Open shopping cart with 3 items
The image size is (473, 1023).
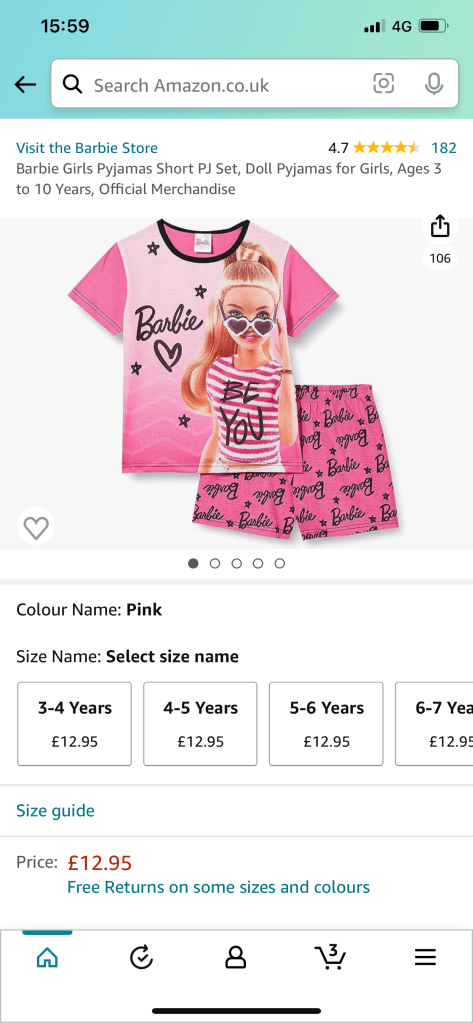[331, 956]
